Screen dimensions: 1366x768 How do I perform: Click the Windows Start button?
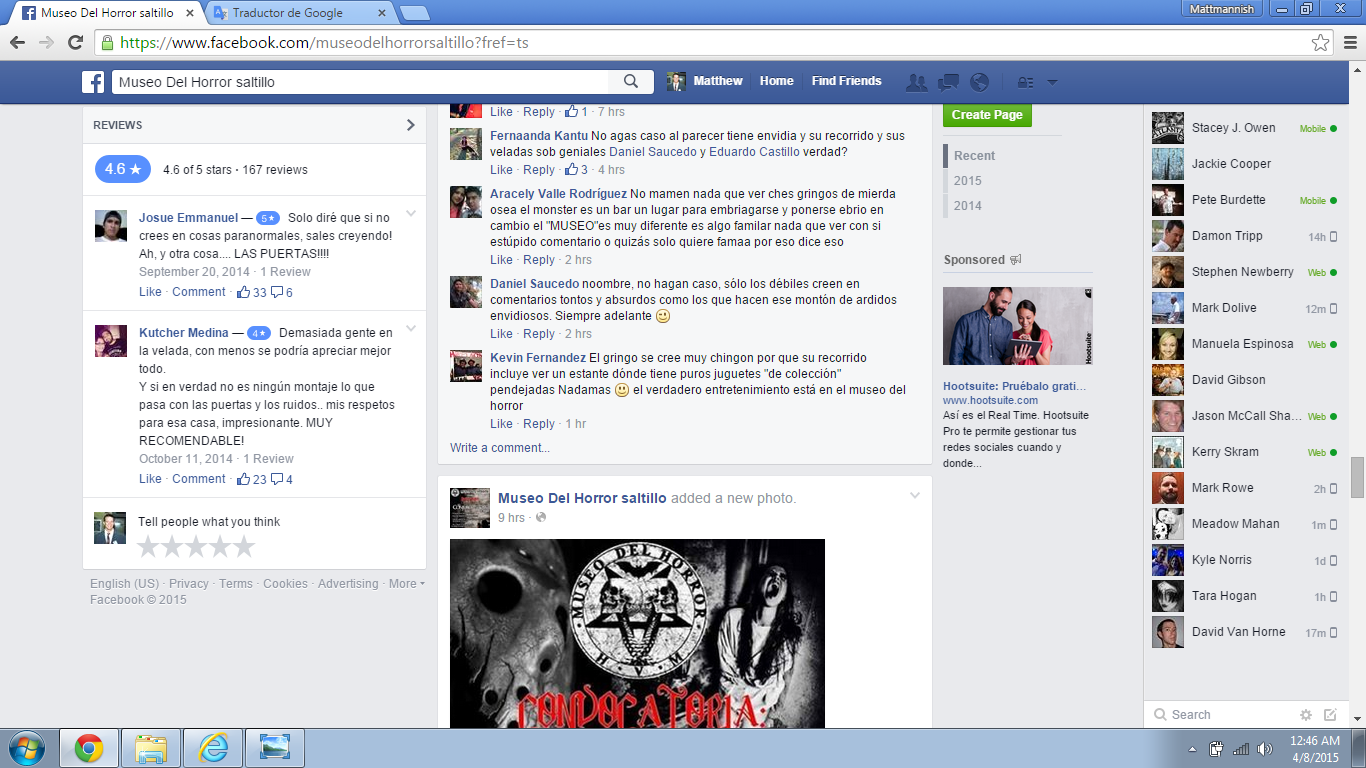pos(26,748)
